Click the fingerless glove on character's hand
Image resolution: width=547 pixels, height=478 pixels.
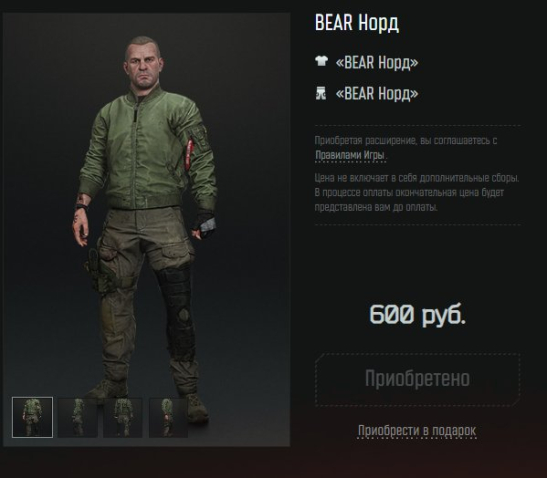click(x=204, y=224)
